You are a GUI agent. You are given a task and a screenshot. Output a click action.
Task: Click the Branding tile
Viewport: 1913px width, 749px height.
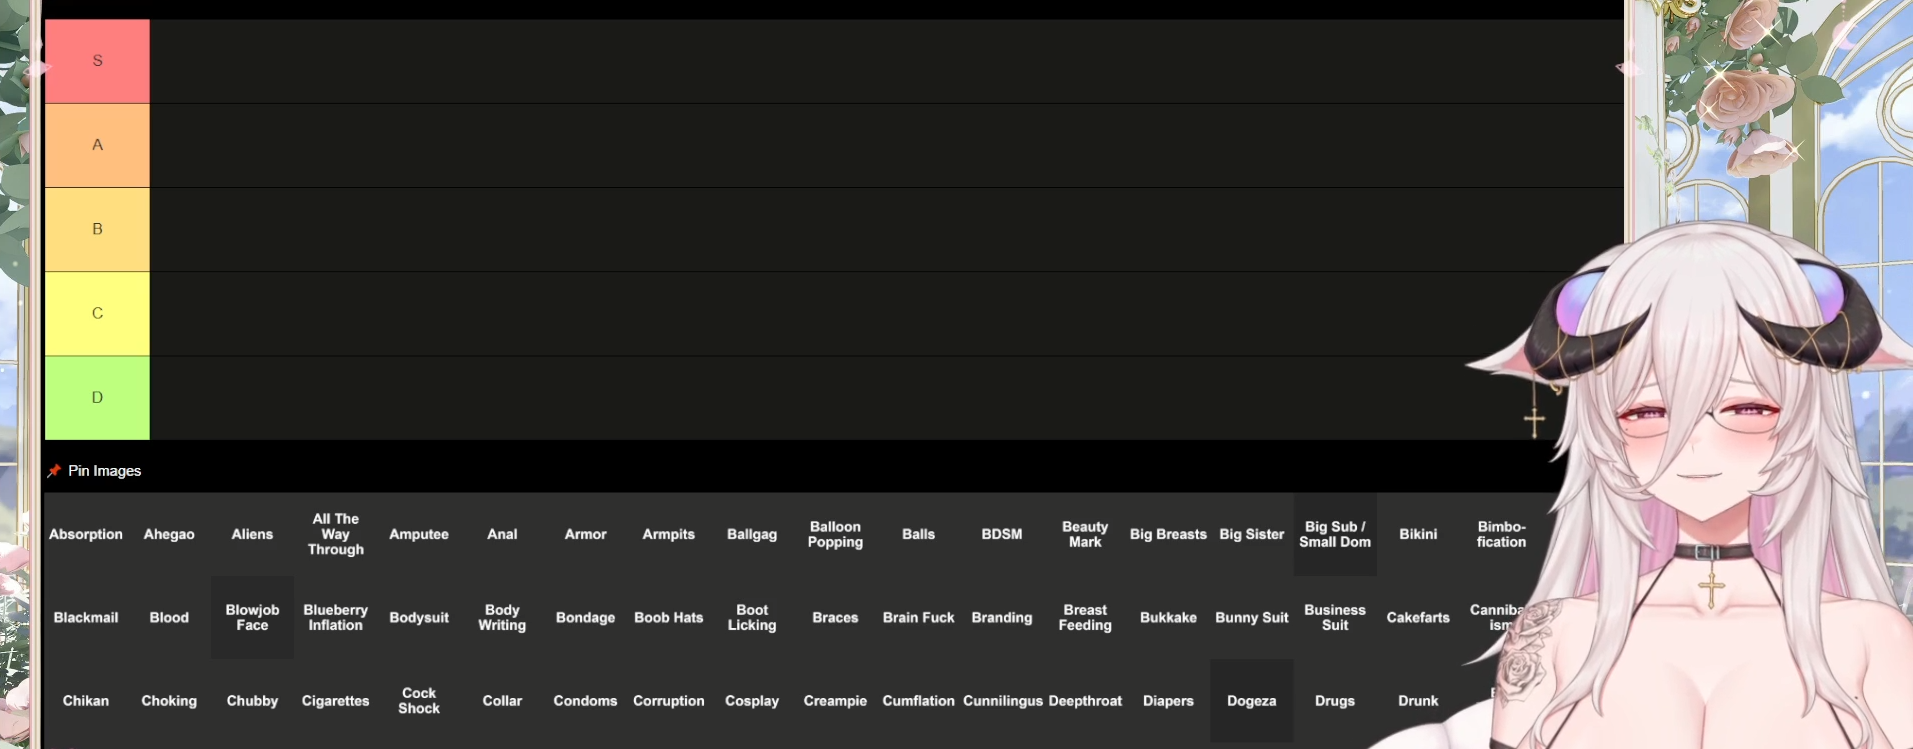(x=1002, y=617)
